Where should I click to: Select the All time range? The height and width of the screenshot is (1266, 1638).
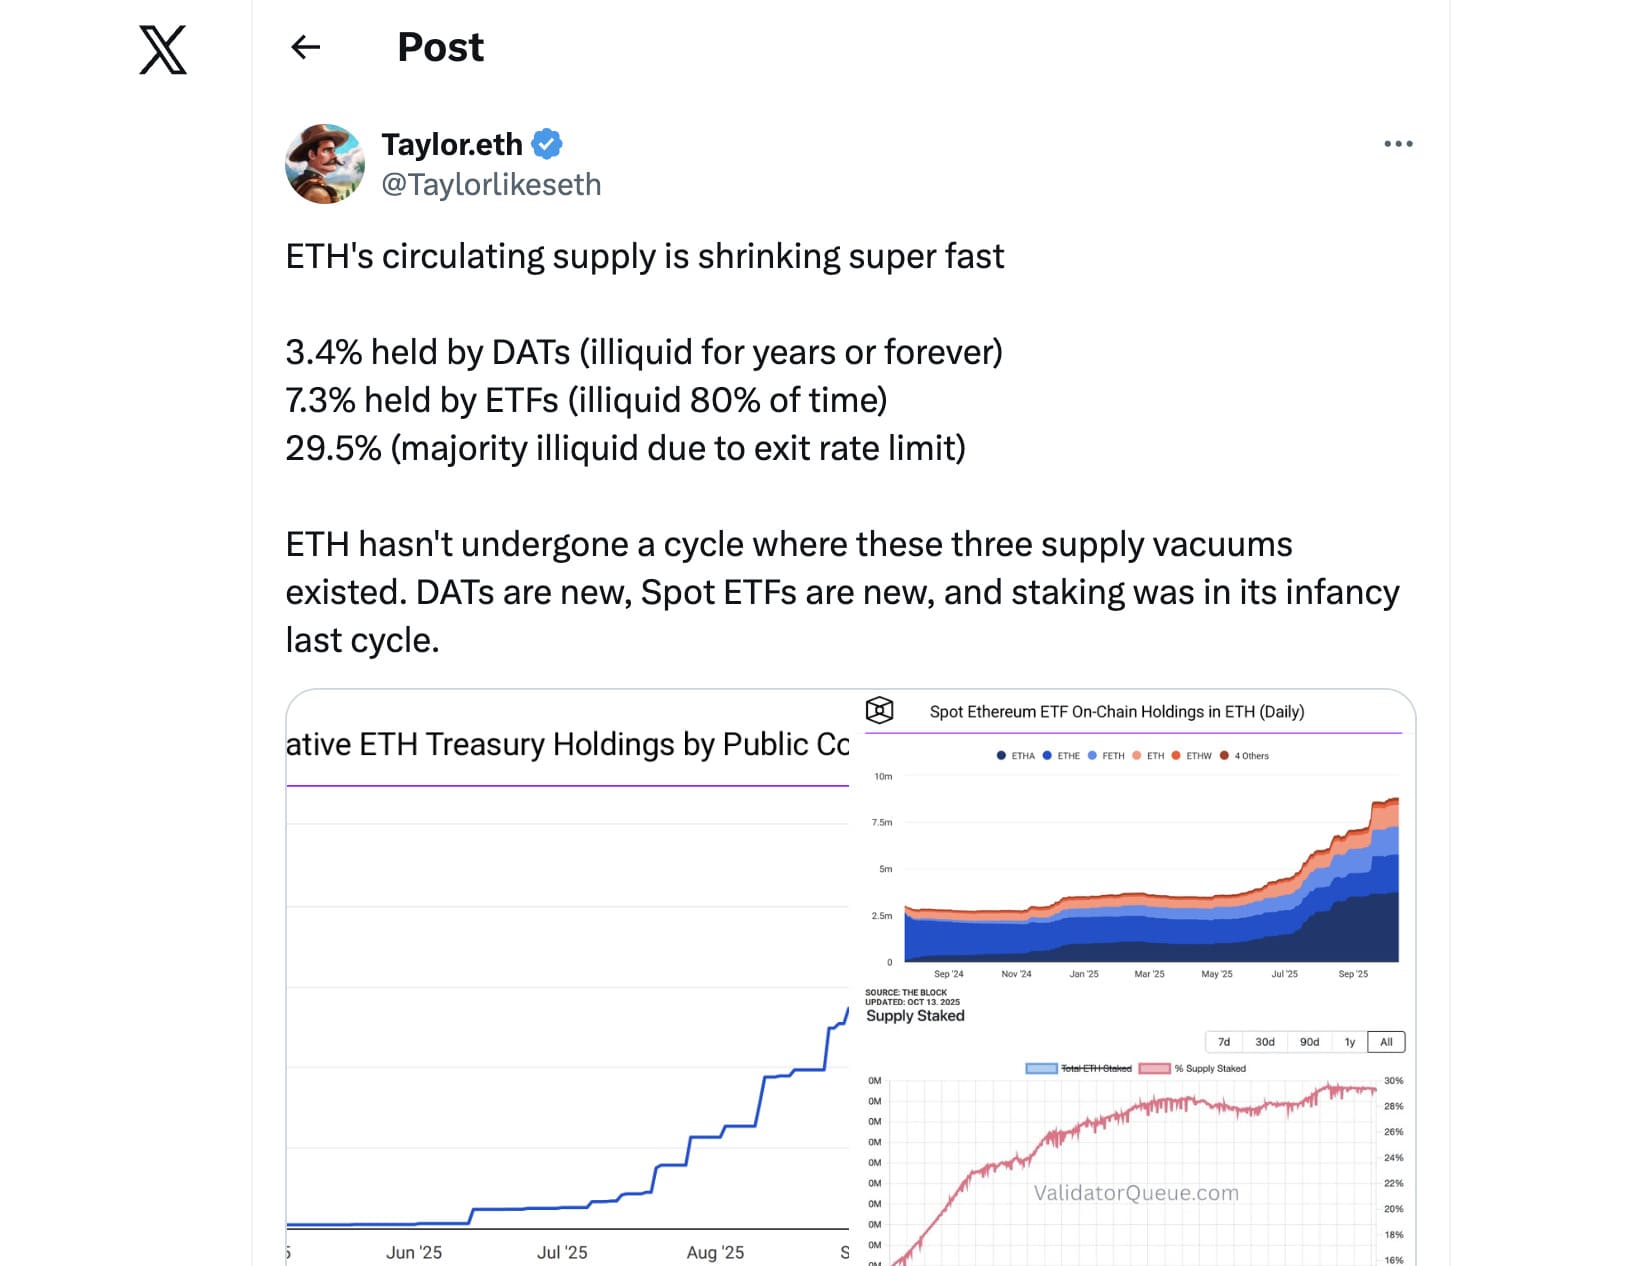[x=1386, y=1042]
